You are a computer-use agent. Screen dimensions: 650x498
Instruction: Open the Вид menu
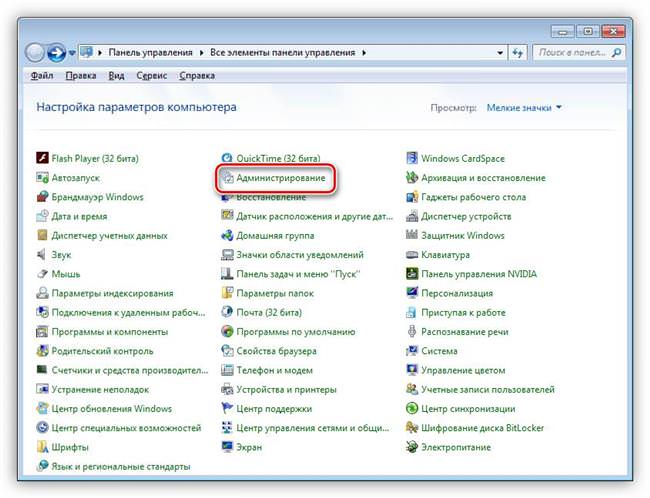point(116,75)
